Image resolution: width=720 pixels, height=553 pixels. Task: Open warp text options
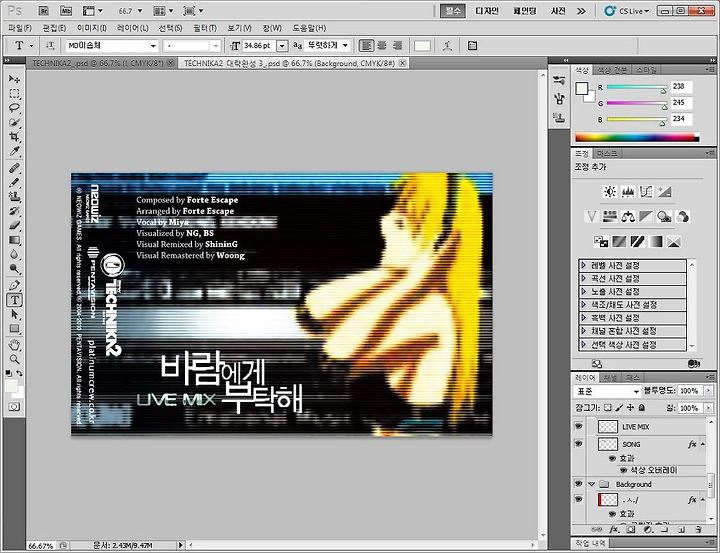pyautogui.click(x=448, y=45)
